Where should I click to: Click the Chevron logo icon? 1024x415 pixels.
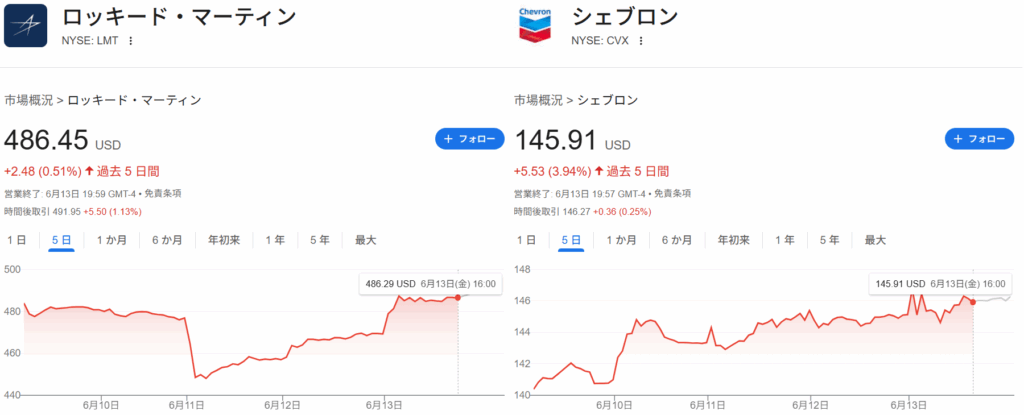click(536, 25)
